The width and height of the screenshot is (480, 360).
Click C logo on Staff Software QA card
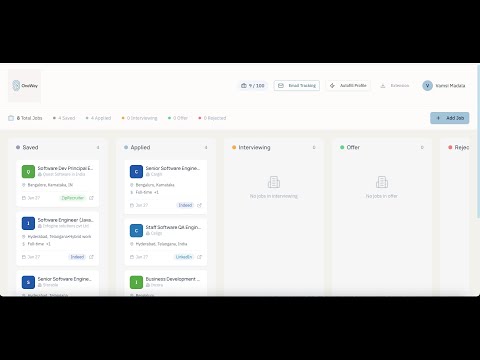click(136, 231)
